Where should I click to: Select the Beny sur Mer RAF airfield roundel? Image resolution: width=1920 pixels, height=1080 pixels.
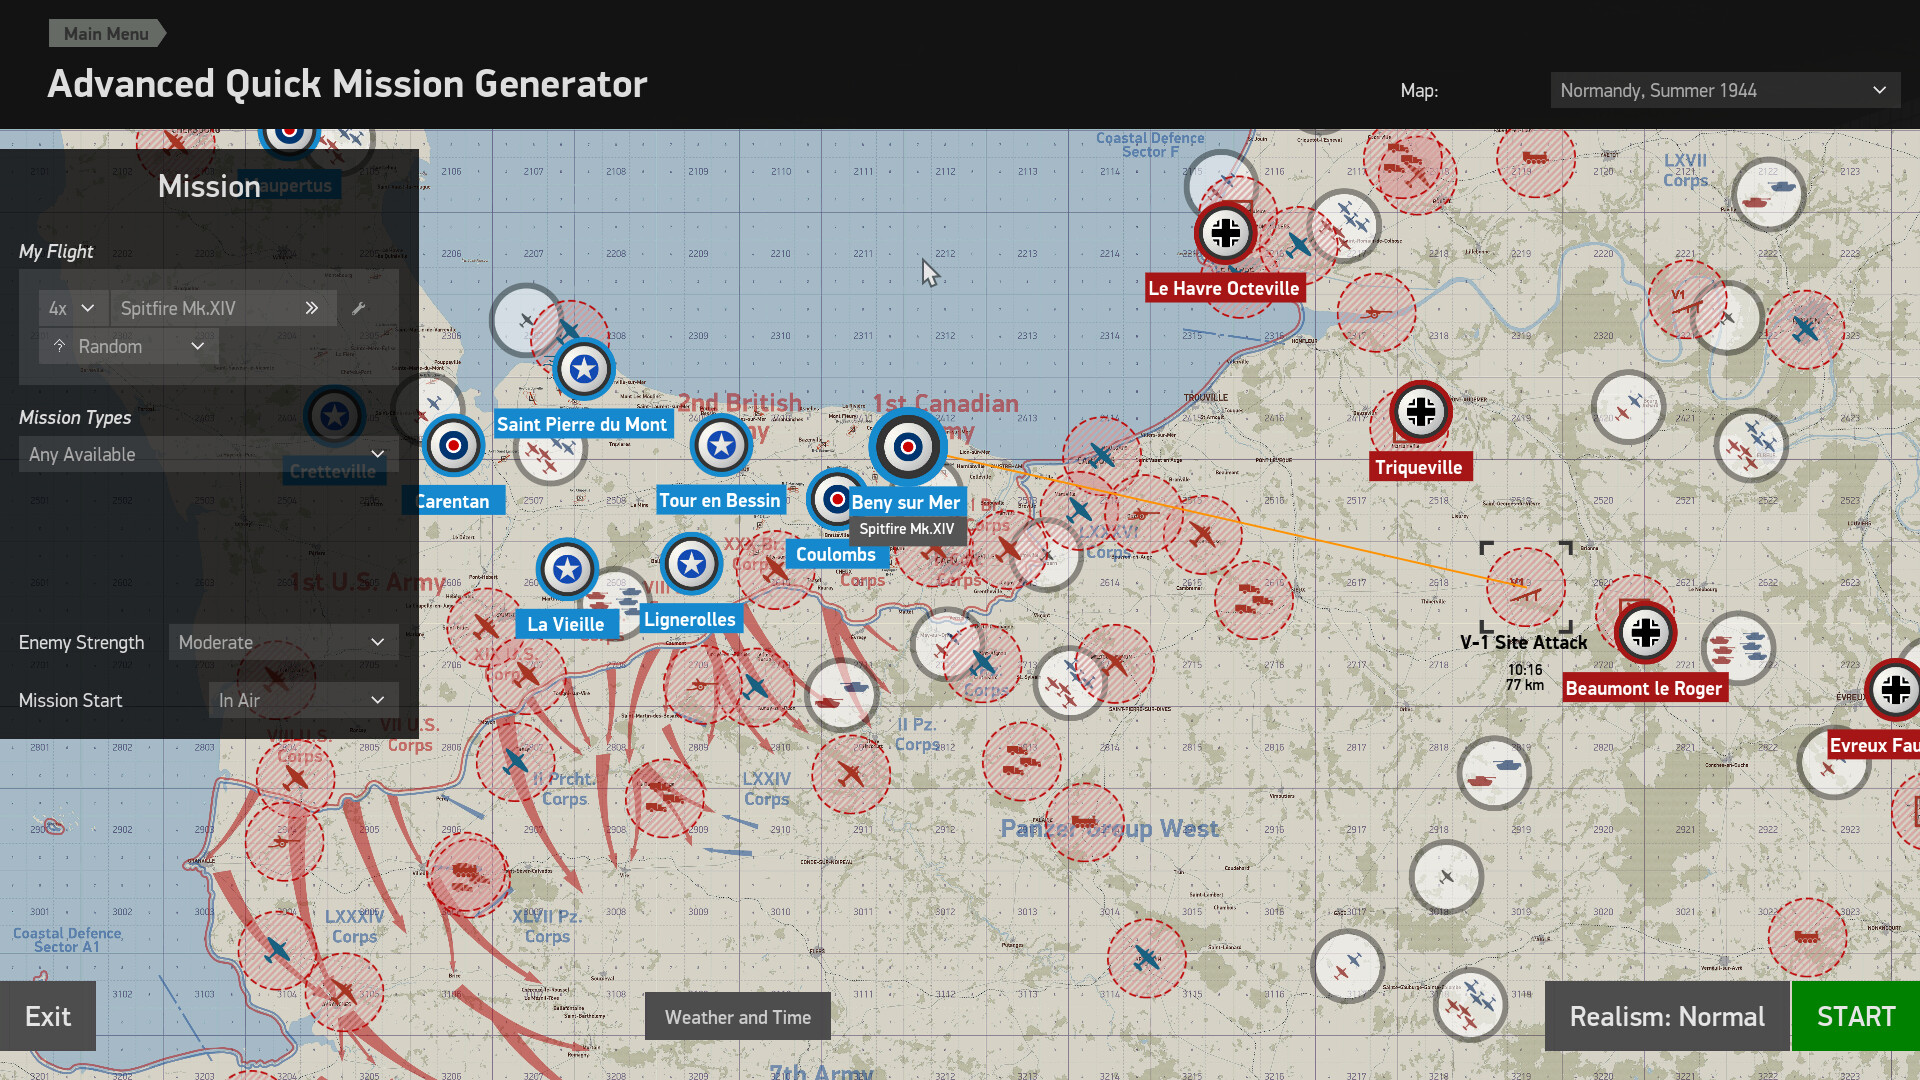(x=908, y=448)
